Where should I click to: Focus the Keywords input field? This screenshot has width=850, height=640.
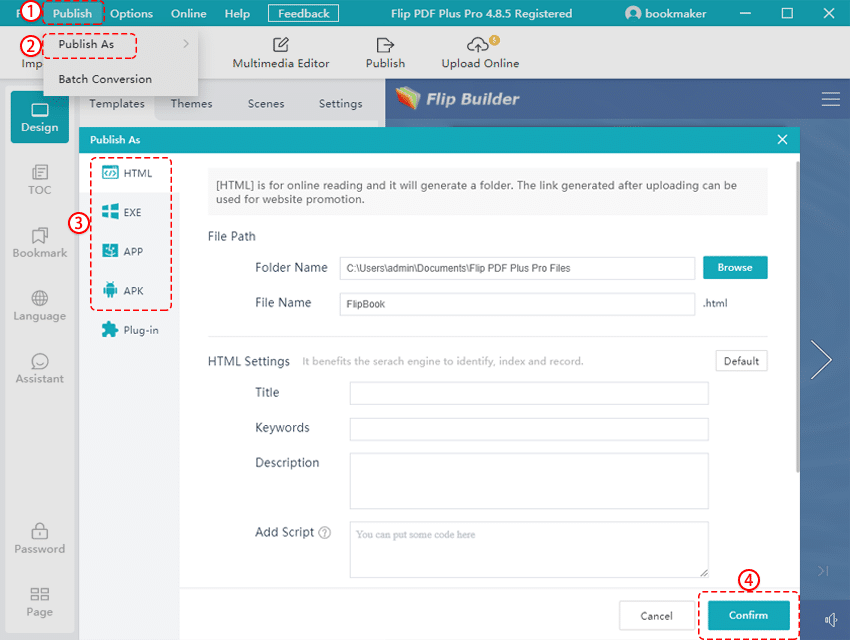click(529, 429)
